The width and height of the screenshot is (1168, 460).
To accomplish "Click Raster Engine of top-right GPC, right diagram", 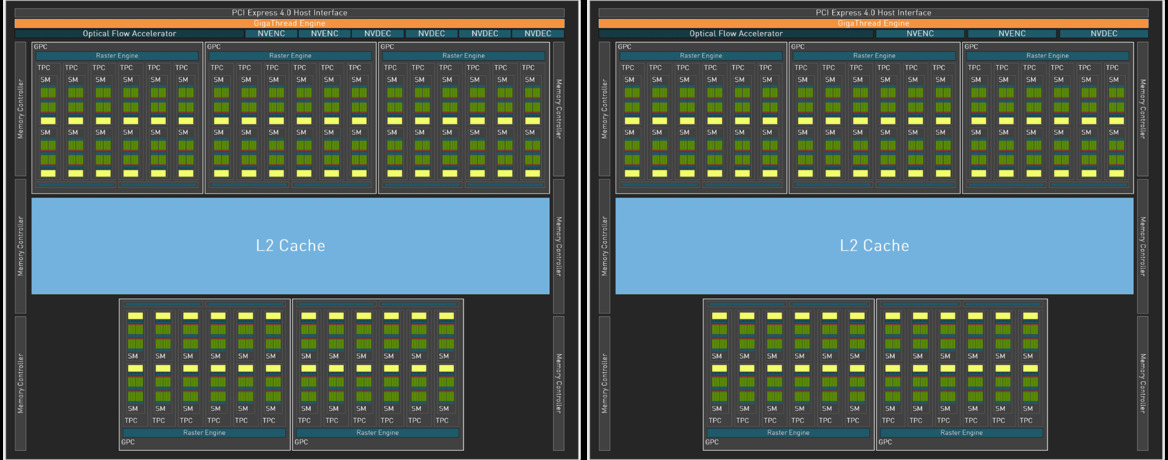I will tap(1047, 56).
